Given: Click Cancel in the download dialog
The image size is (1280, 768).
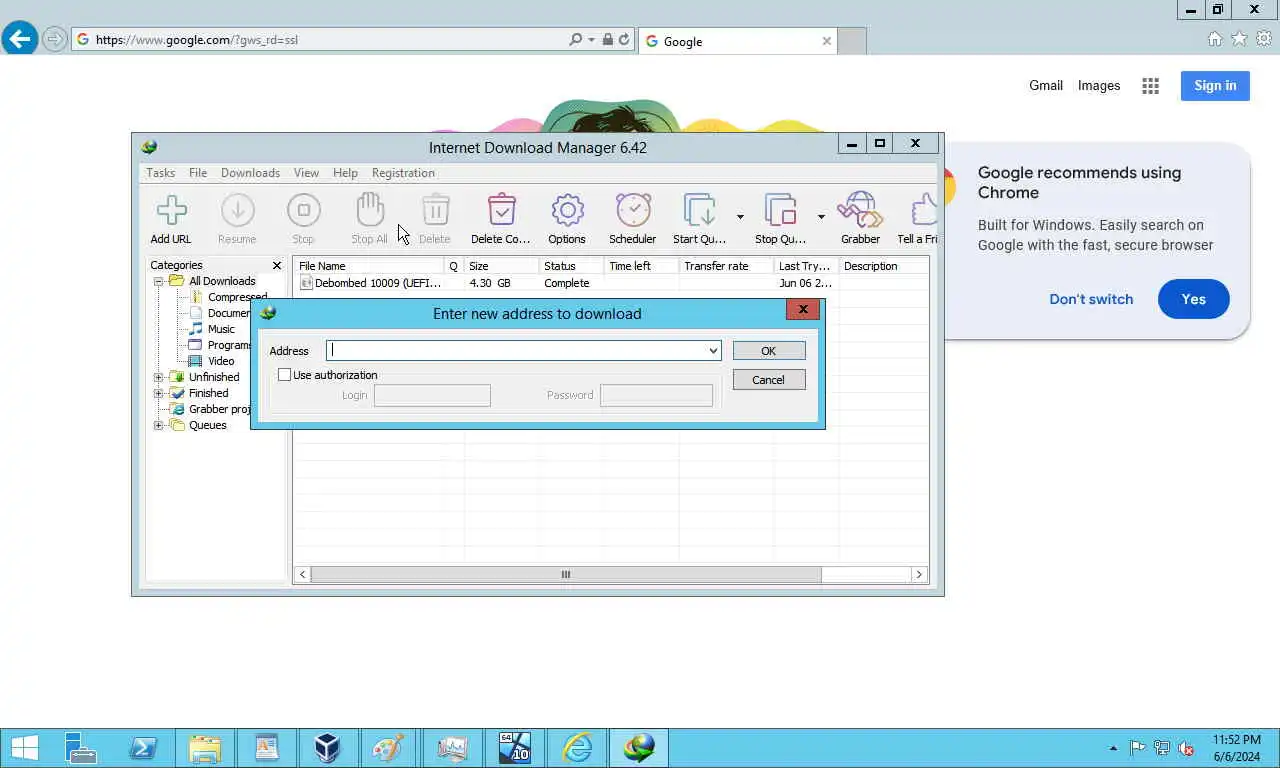Looking at the screenshot, I should point(769,380).
